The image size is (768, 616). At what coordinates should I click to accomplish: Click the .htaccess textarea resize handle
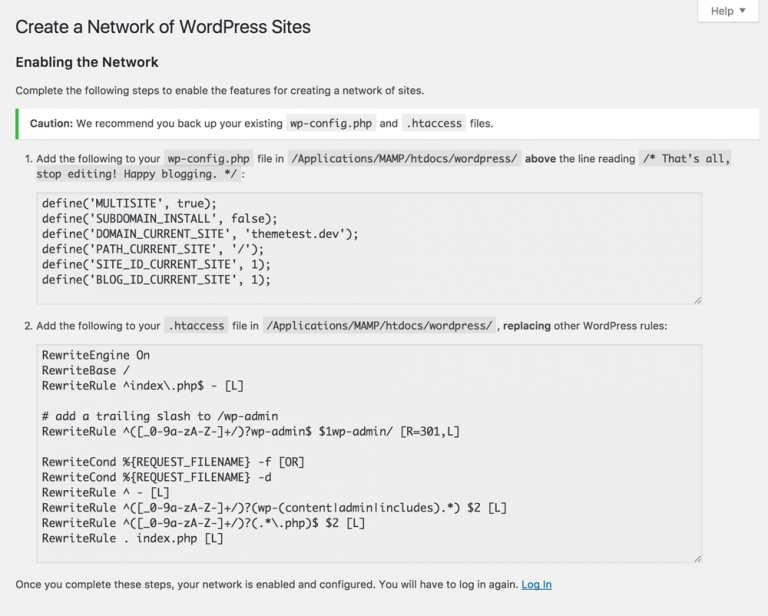[x=697, y=558]
